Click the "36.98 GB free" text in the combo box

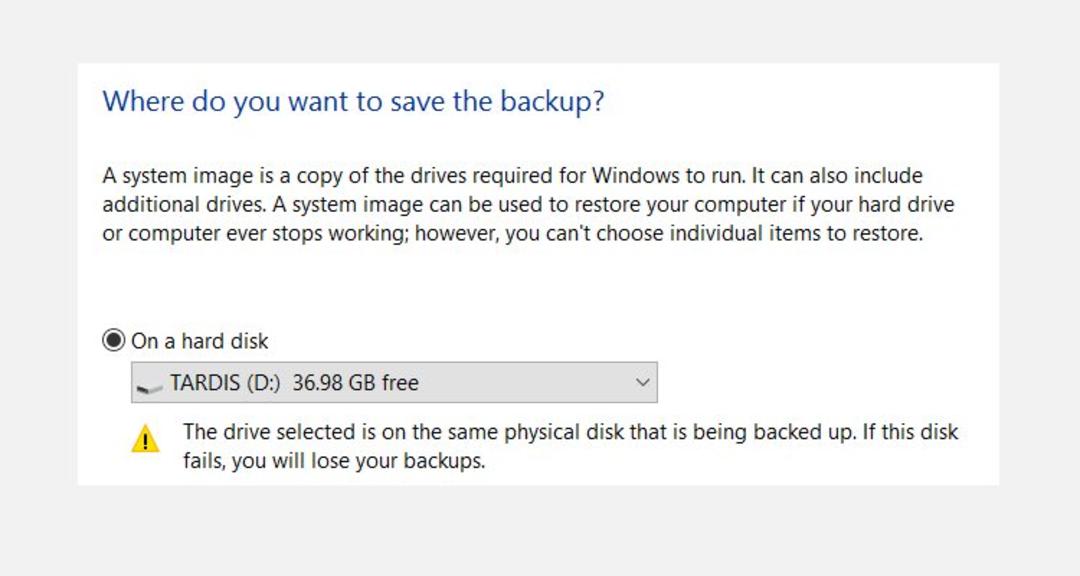355,382
